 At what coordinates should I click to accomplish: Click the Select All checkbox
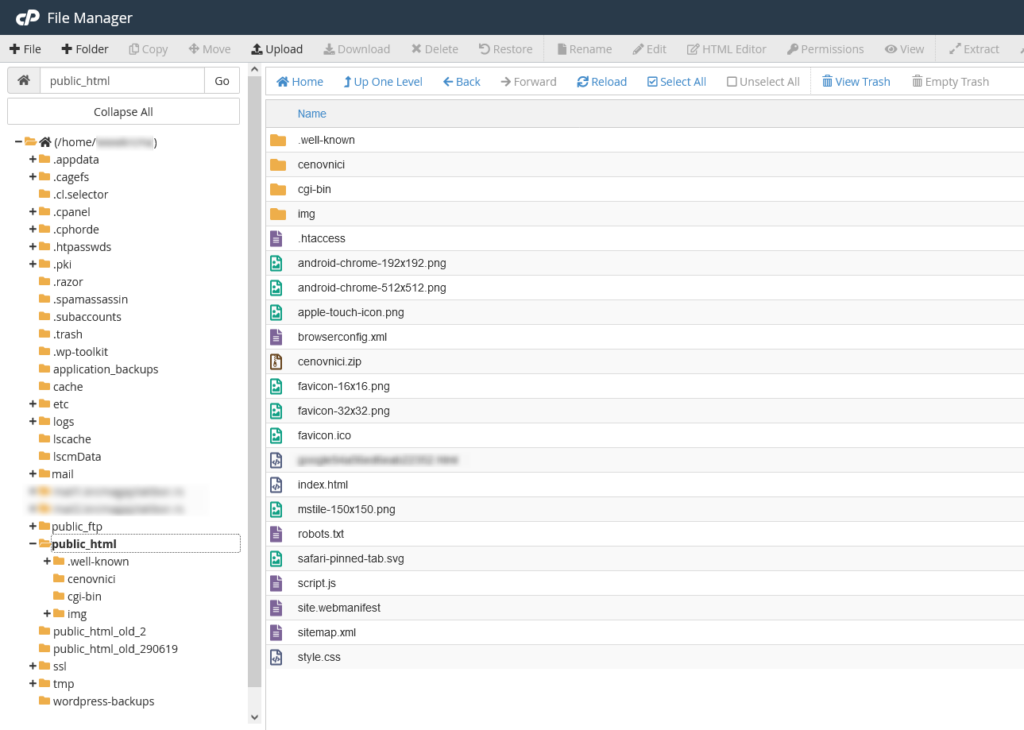tap(653, 82)
